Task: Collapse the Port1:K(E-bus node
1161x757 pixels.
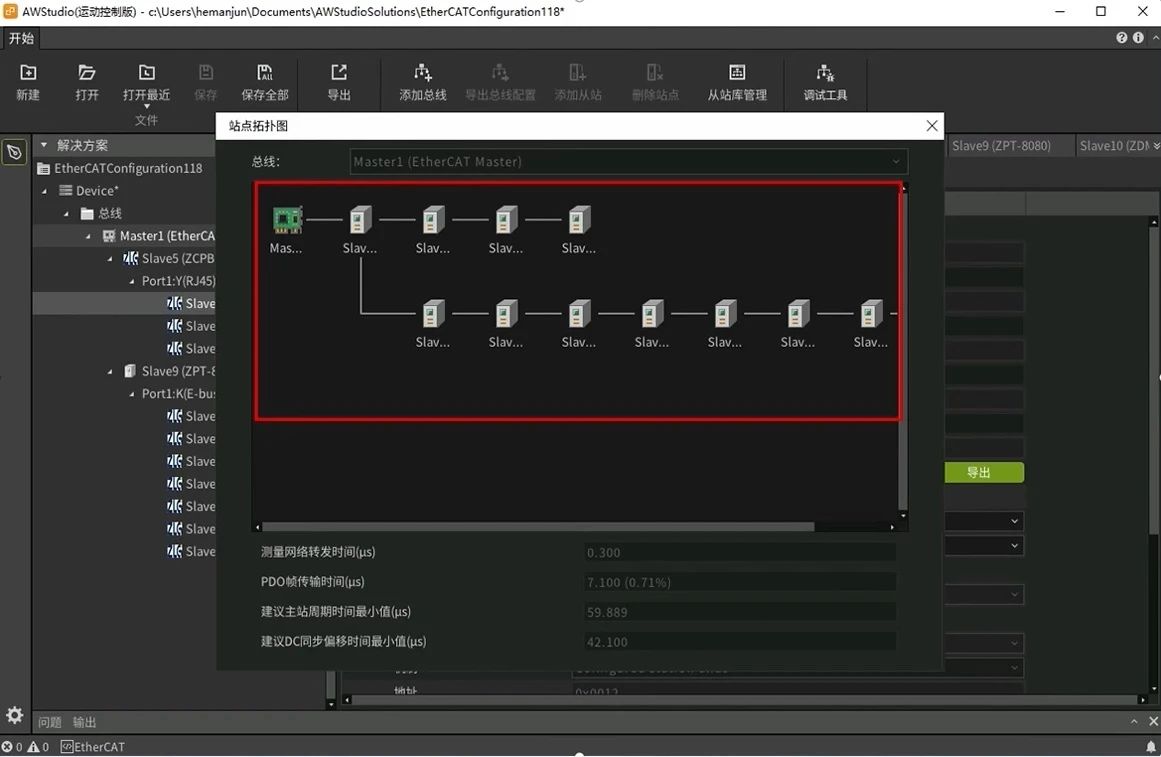Action: point(133,394)
